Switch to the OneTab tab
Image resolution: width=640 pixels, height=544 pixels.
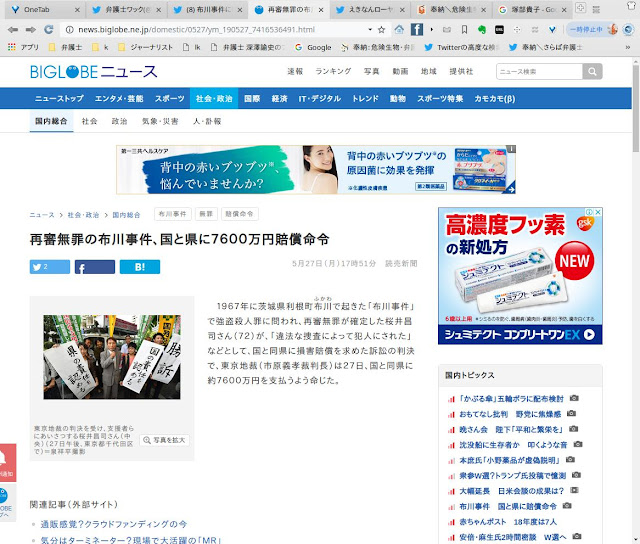coord(45,10)
